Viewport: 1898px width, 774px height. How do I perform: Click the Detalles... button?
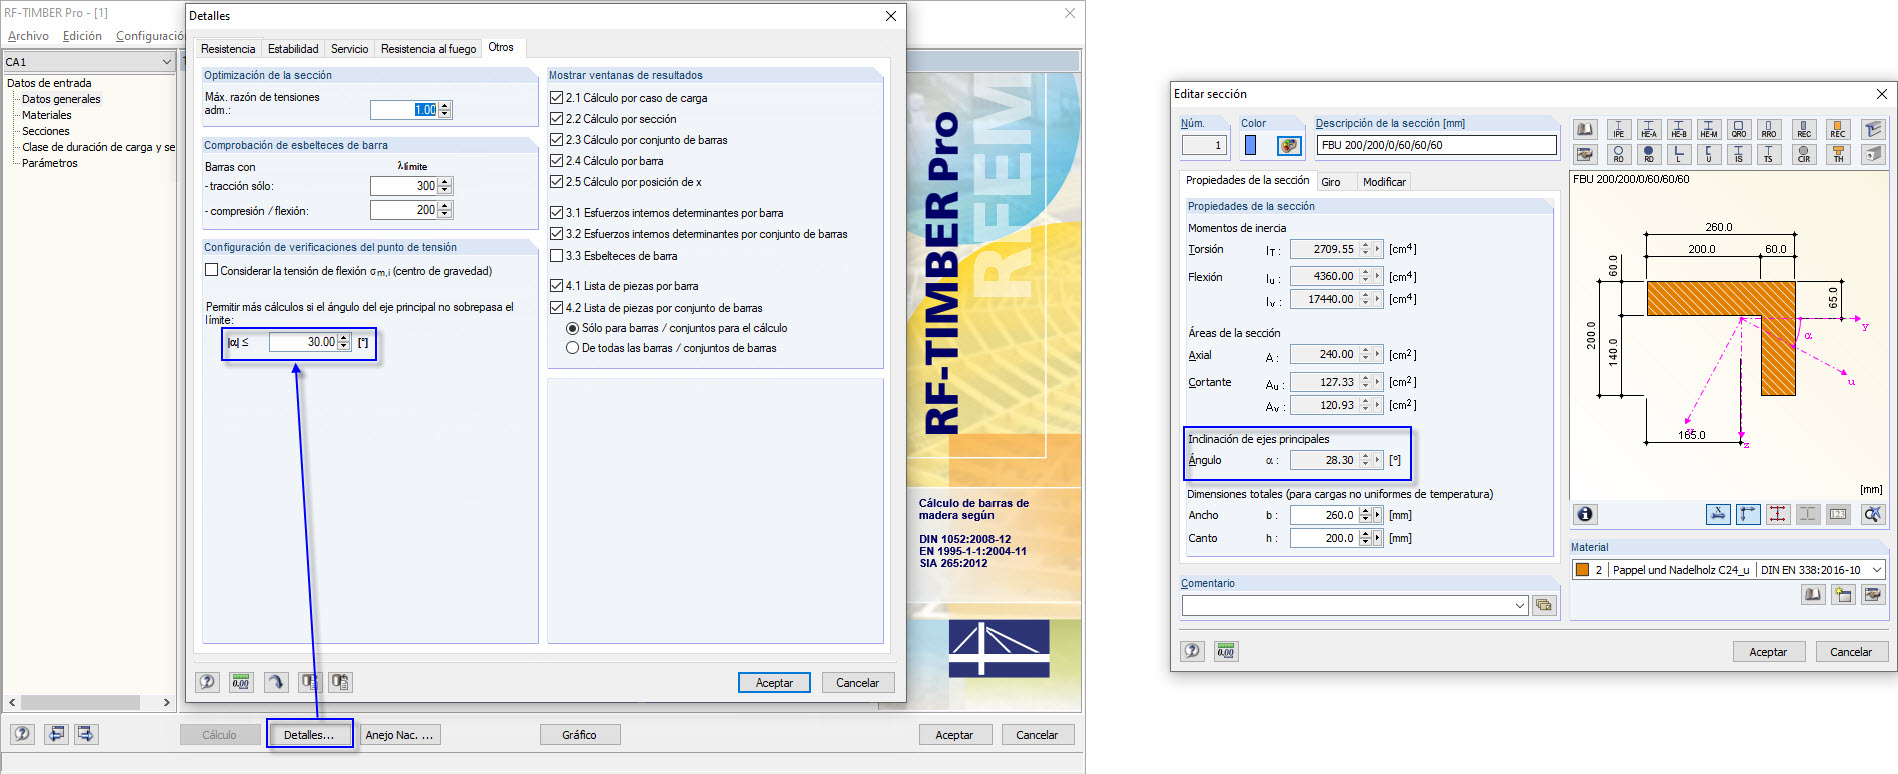click(x=309, y=735)
